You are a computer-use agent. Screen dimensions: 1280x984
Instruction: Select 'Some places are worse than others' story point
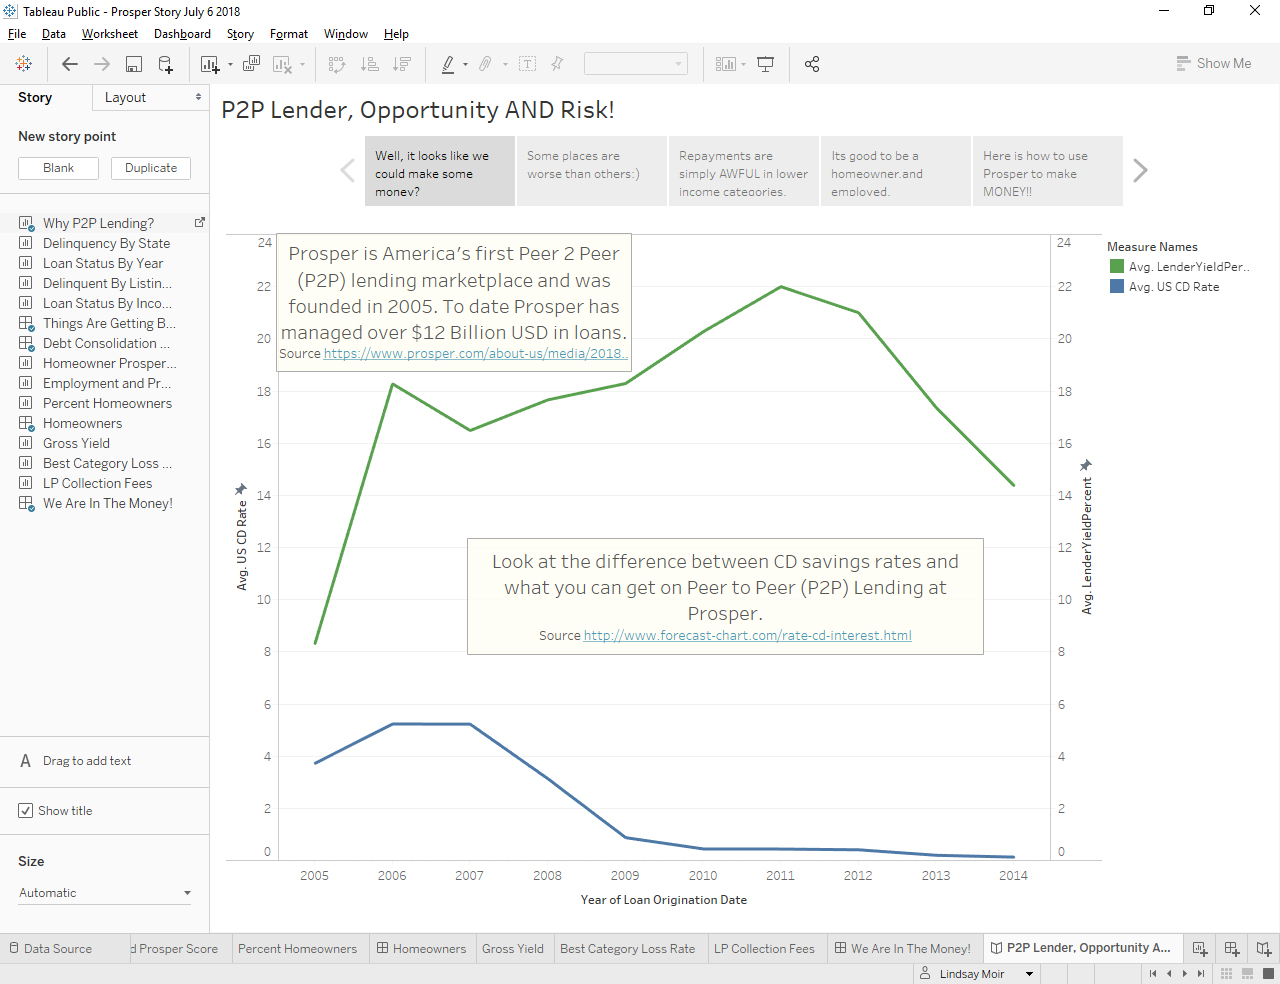592,171
